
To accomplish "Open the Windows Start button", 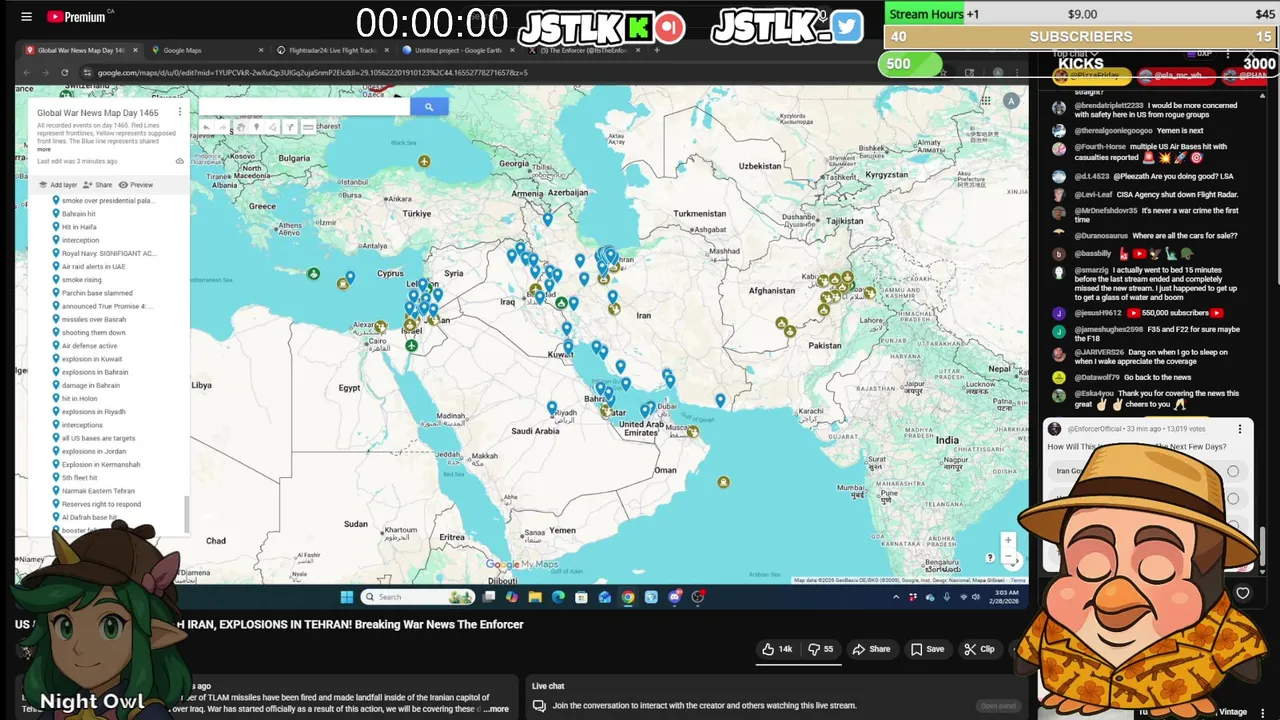I will [x=347, y=597].
